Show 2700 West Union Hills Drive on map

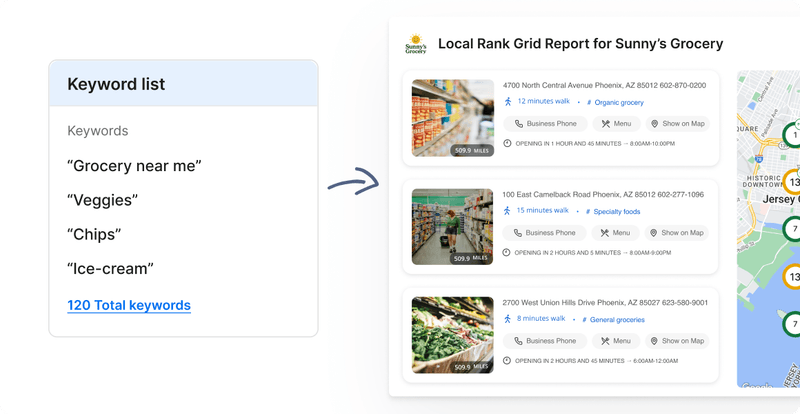[677, 341]
